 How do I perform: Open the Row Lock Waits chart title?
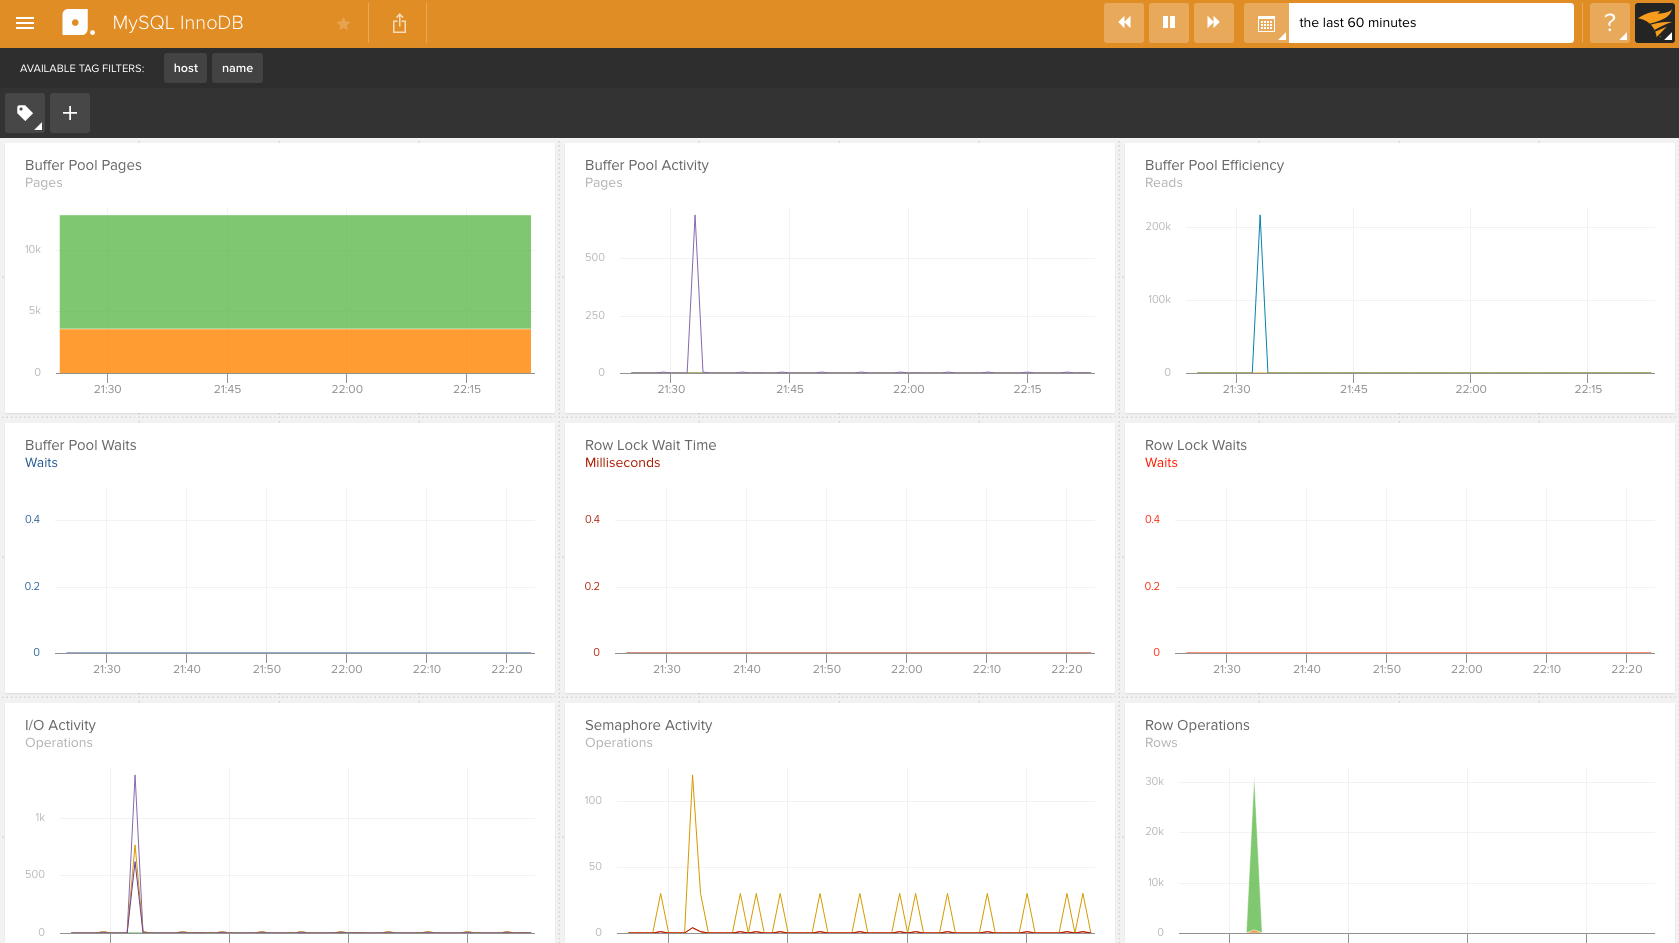point(1196,445)
